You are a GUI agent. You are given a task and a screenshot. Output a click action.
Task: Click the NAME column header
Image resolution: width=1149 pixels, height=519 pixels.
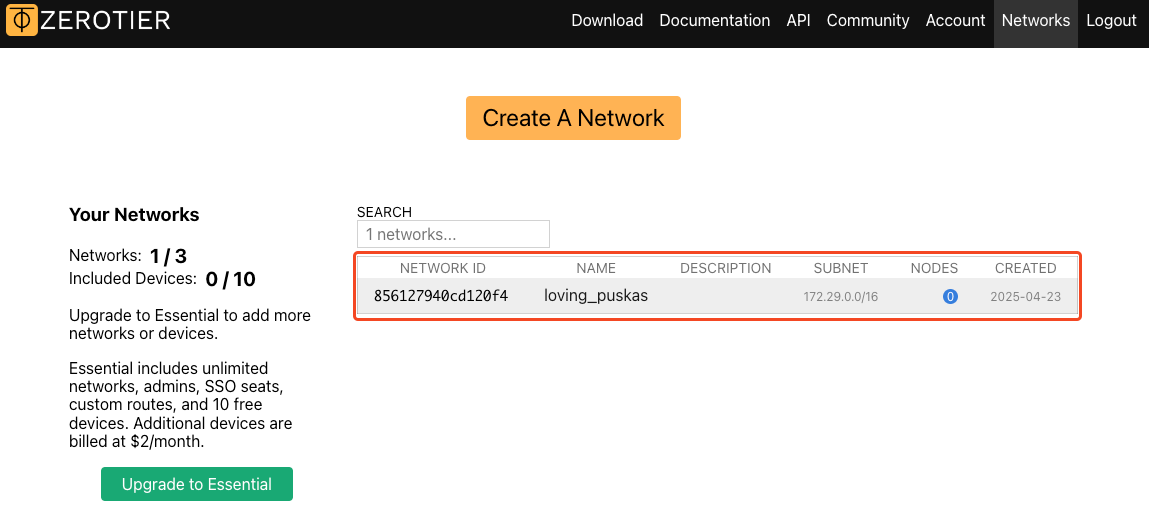tap(596, 268)
